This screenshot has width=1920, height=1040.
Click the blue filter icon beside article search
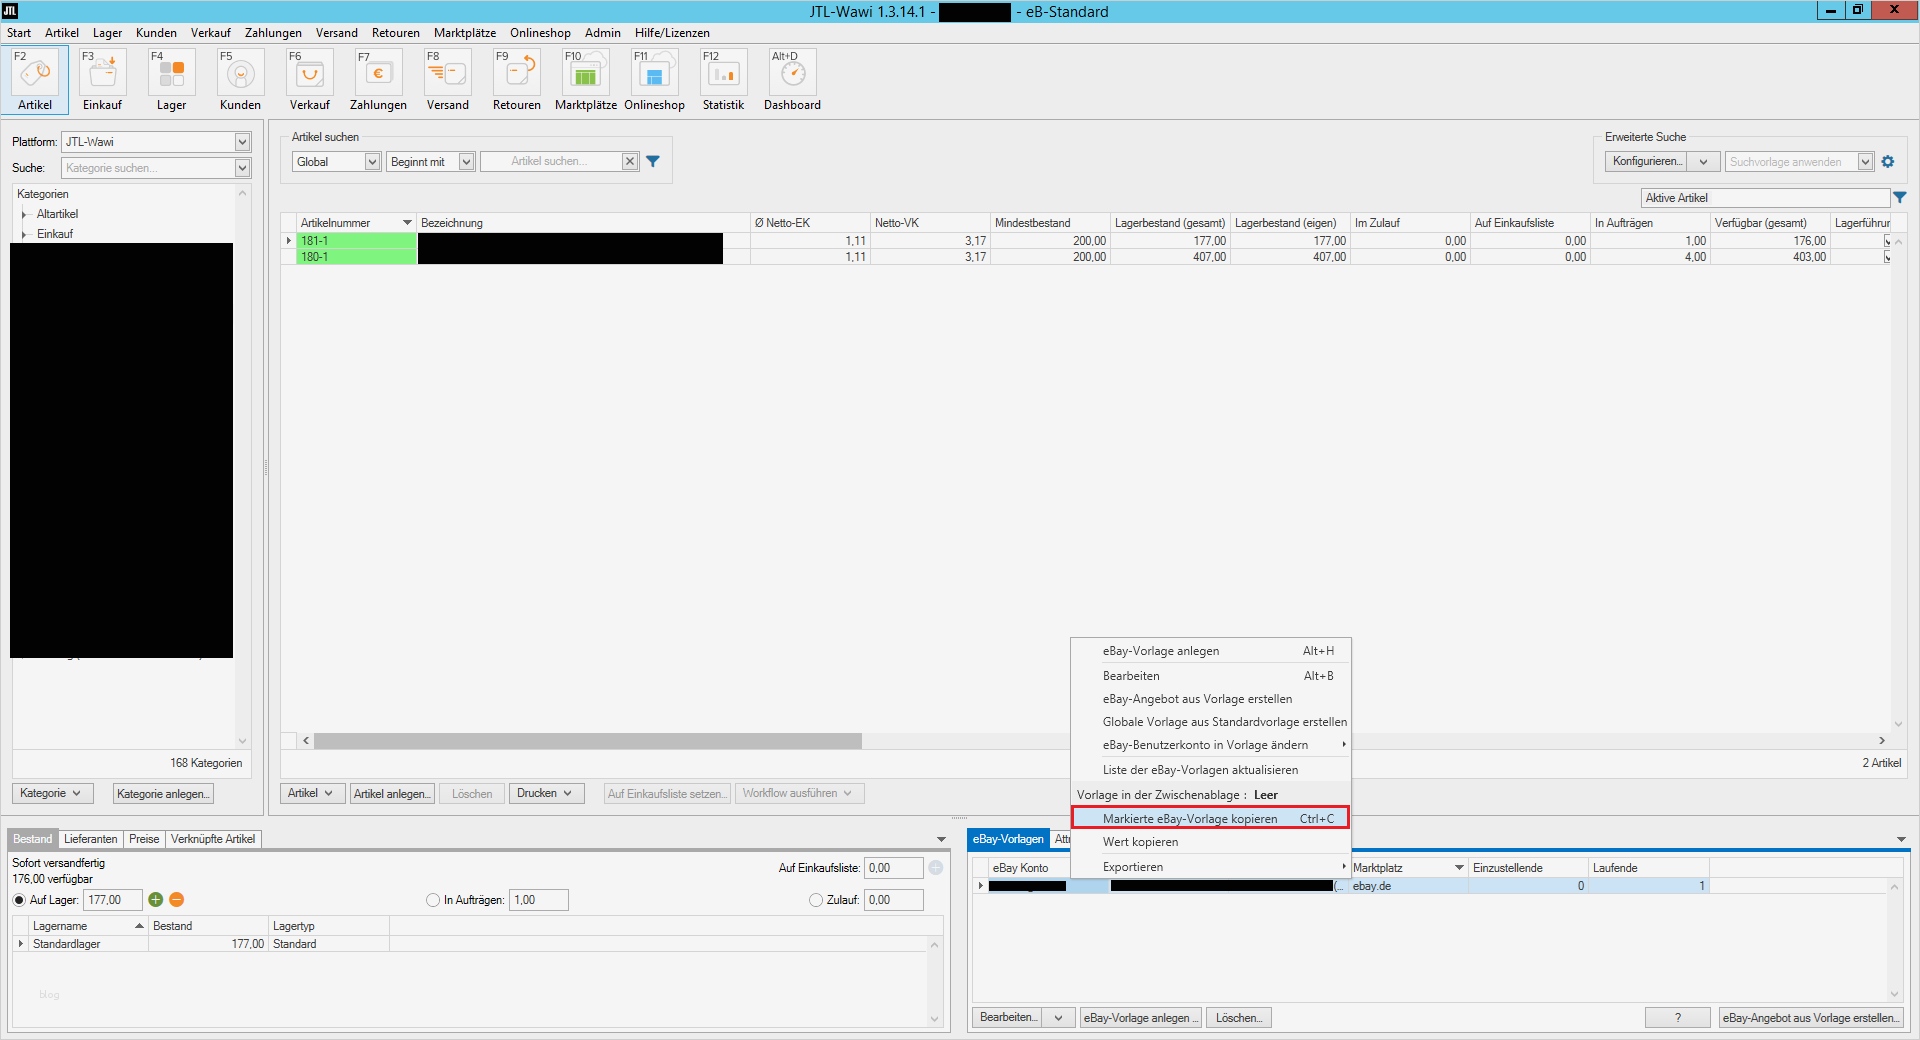(x=653, y=162)
